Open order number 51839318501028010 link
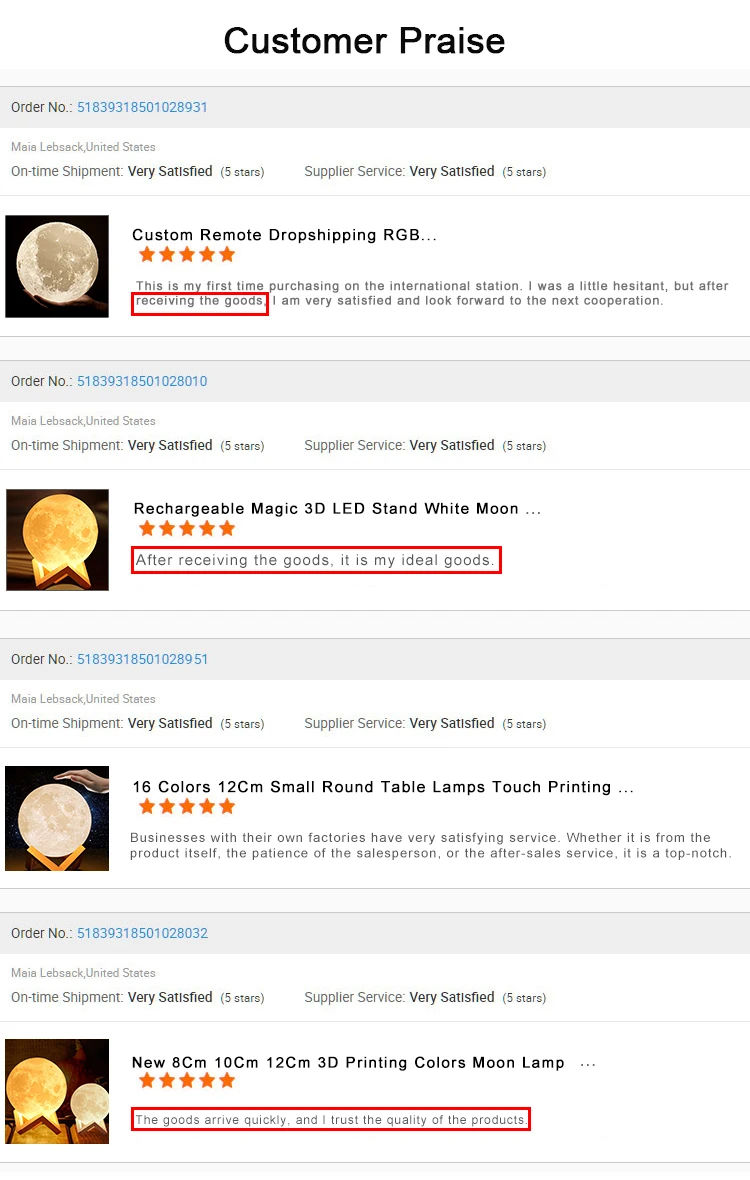This screenshot has width=750, height=1180. tap(142, 382)
